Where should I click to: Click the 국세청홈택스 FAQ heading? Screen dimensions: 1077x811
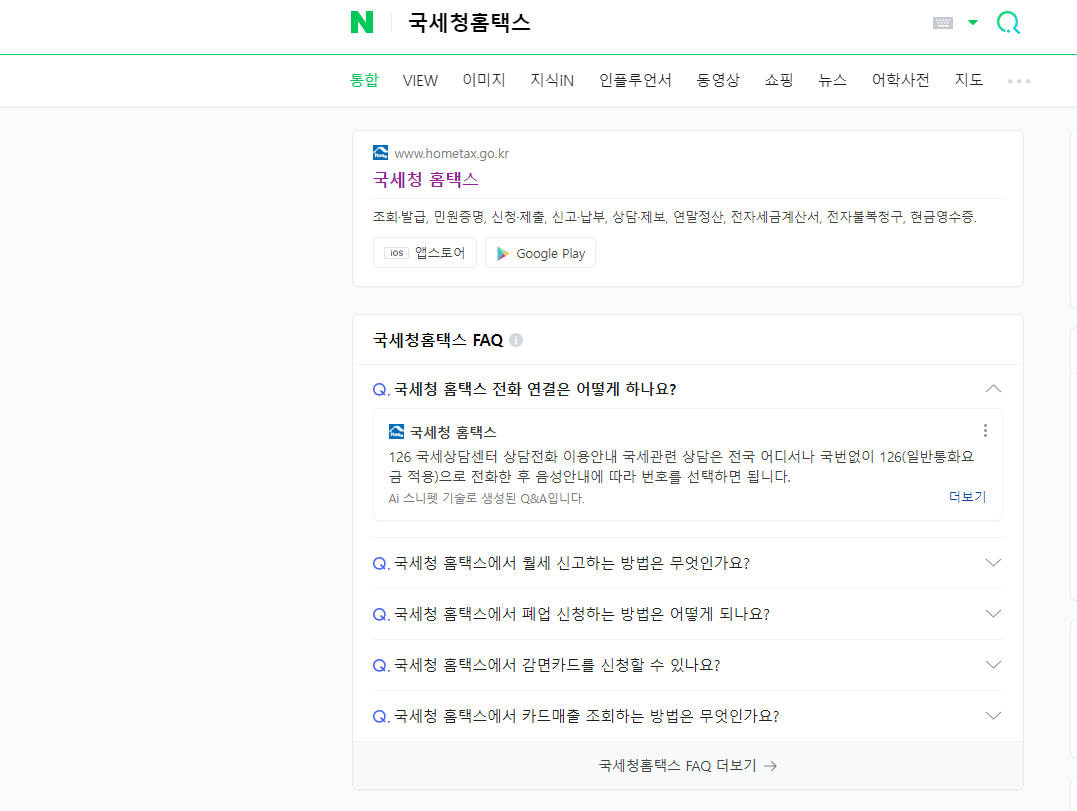(438, 340)
